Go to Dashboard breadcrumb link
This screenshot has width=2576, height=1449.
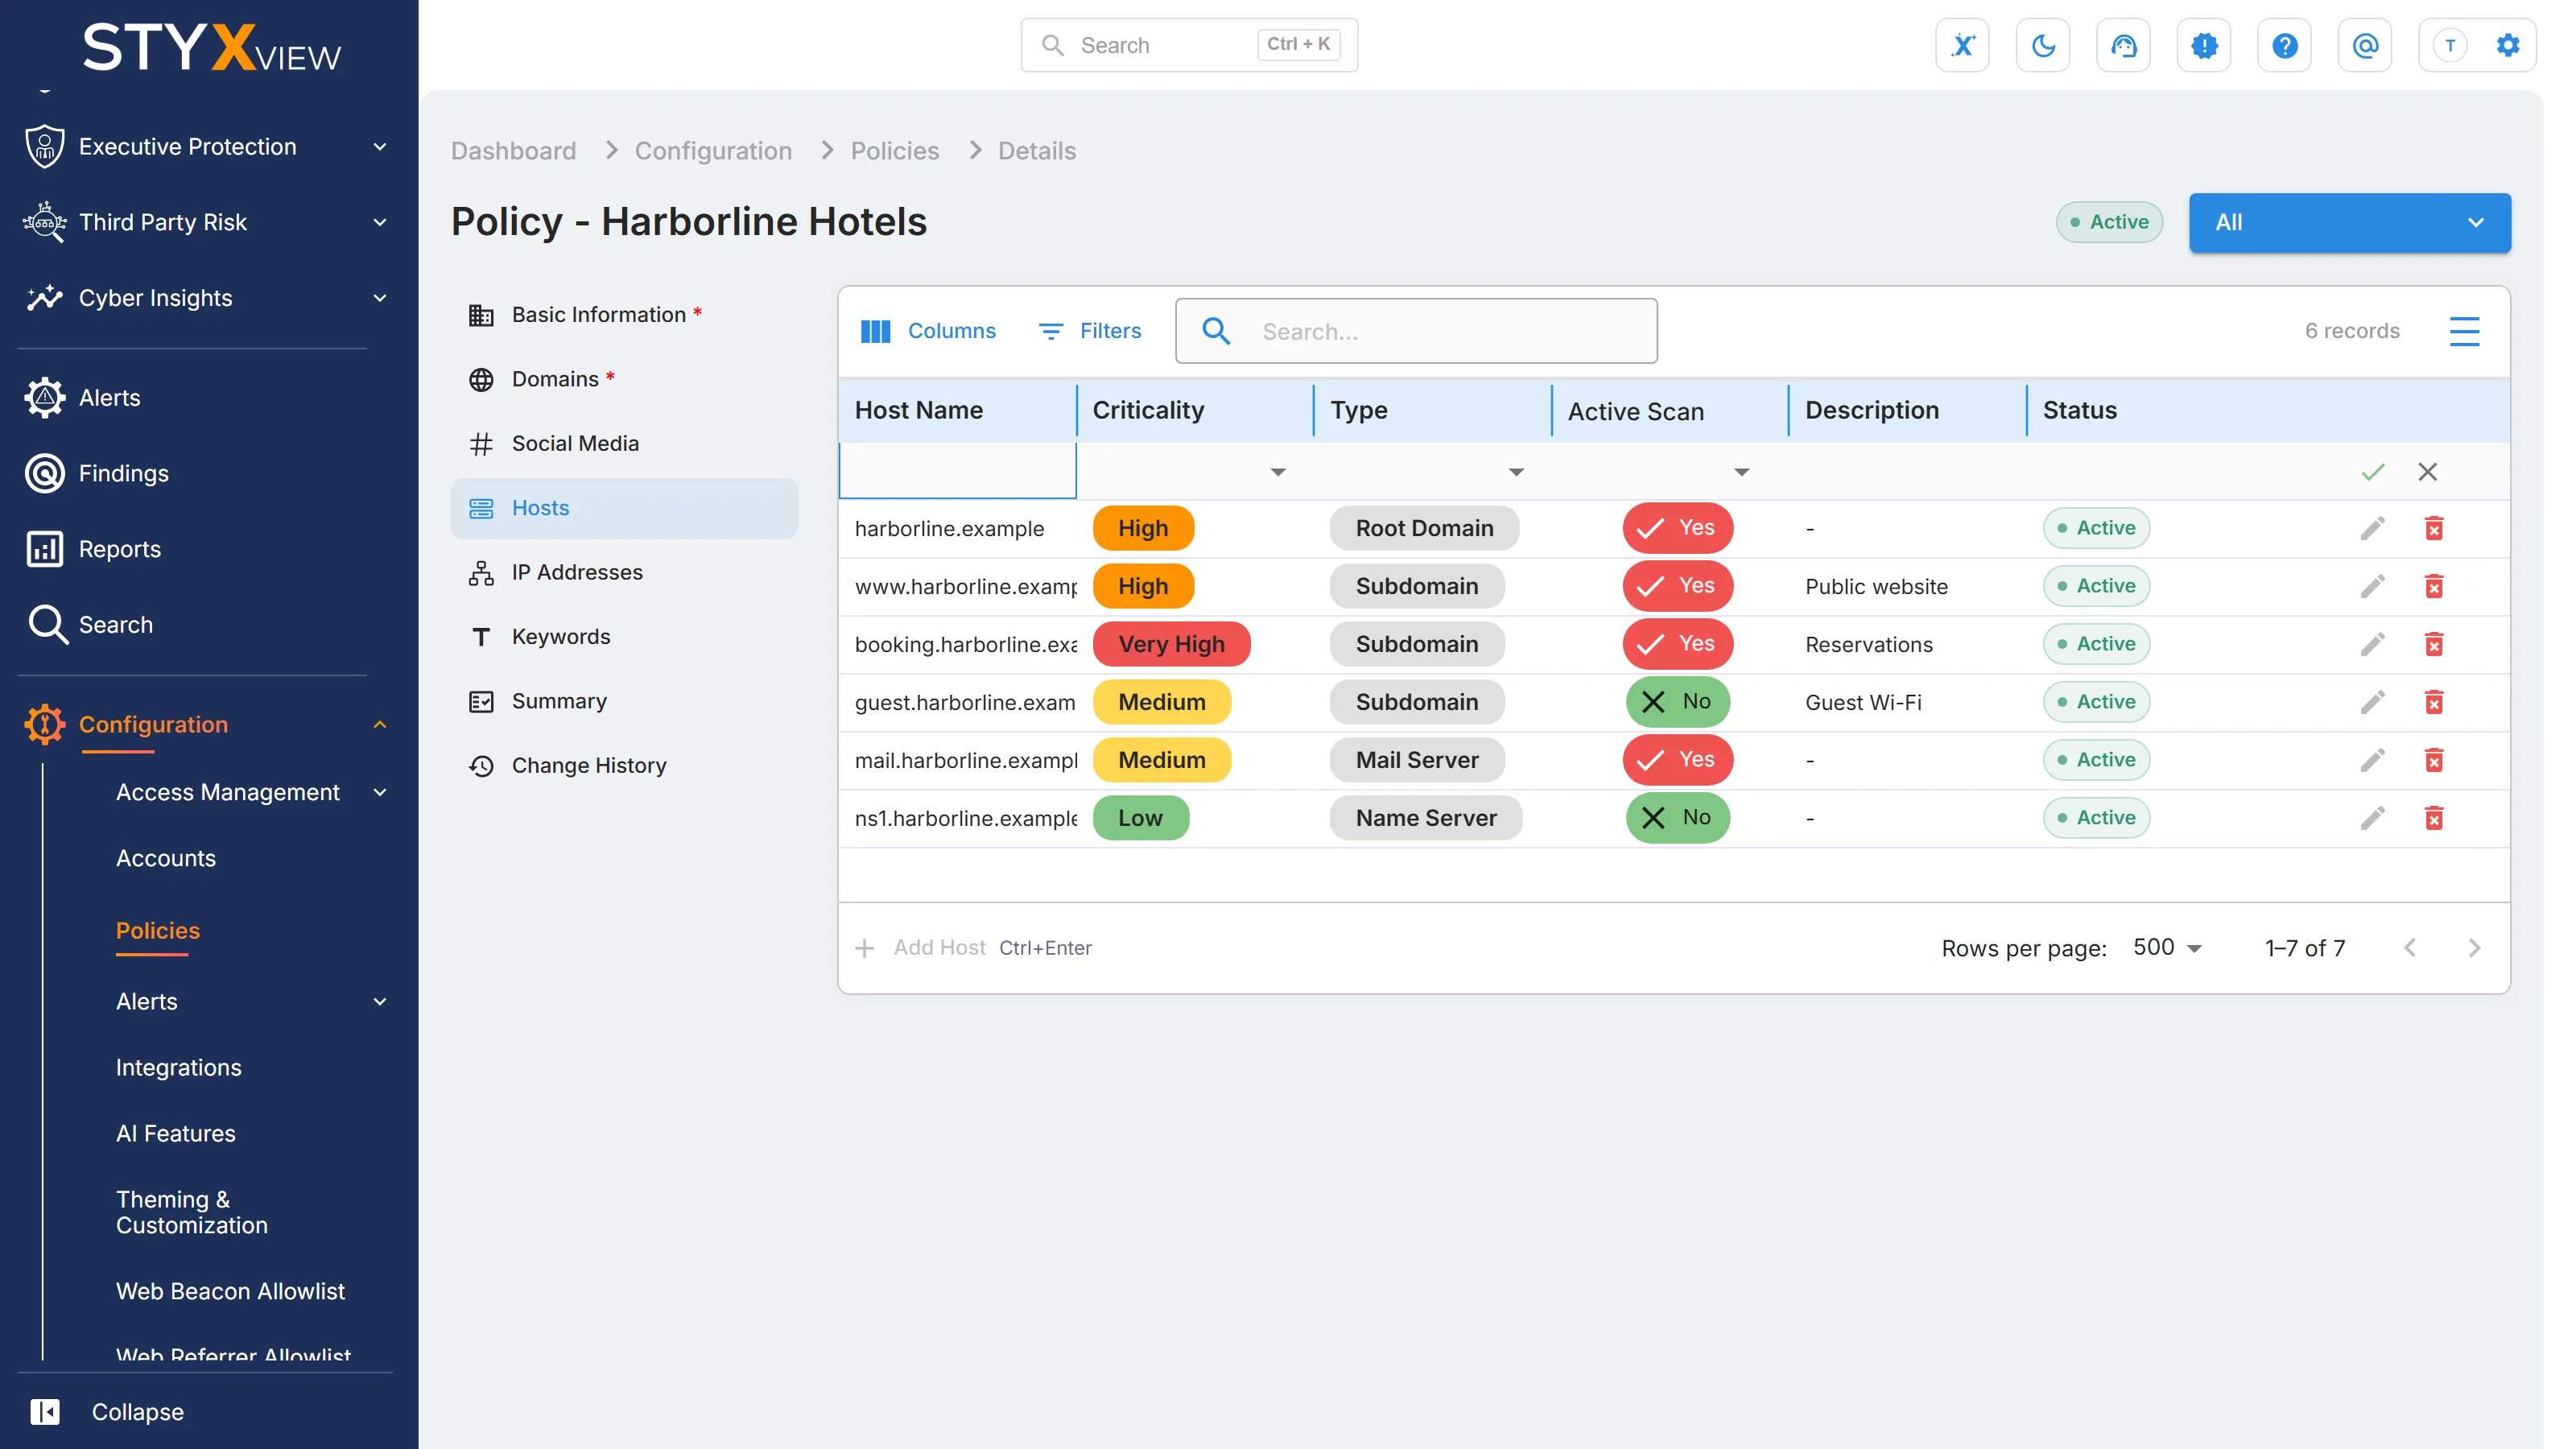(513, 151)
